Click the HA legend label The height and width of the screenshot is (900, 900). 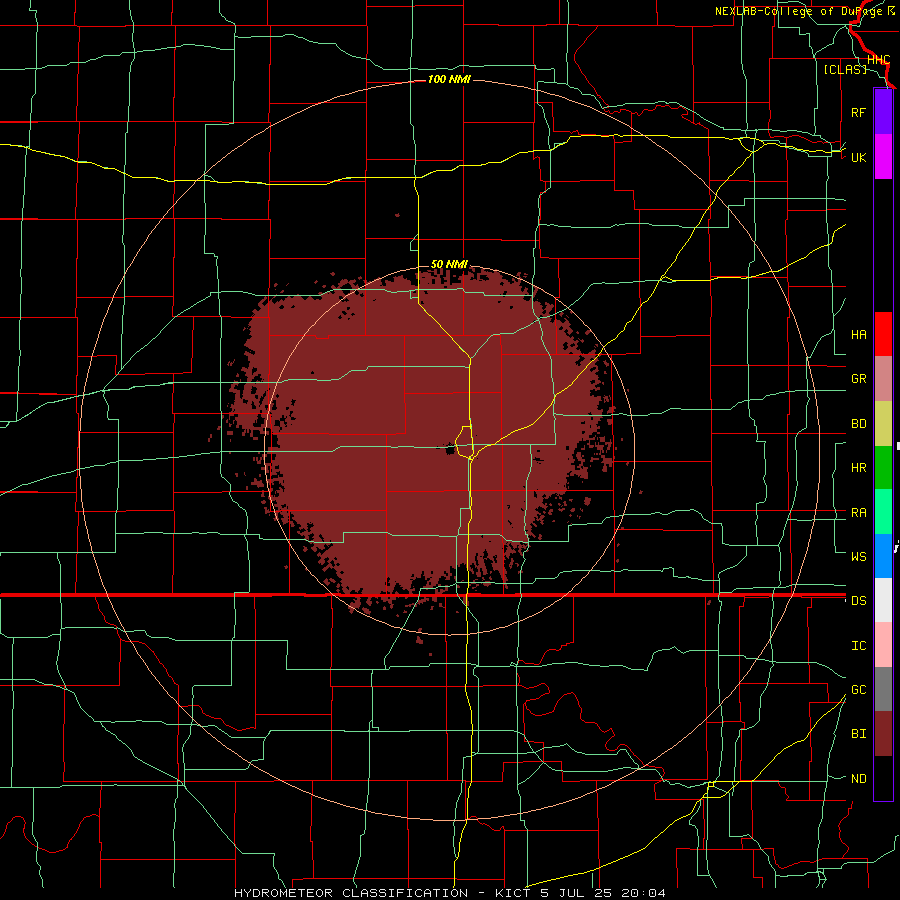point(858,335)
